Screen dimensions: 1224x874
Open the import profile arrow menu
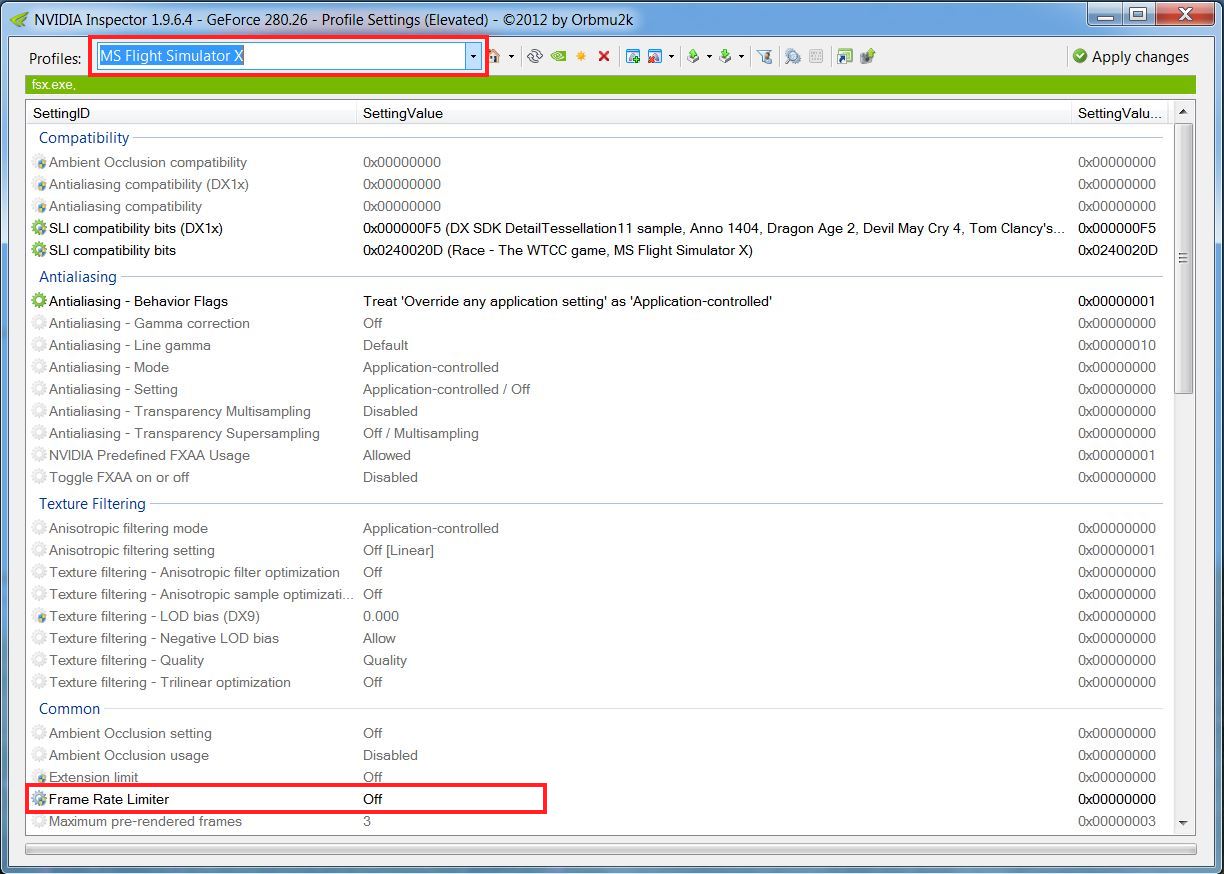(x=741, y=57)
